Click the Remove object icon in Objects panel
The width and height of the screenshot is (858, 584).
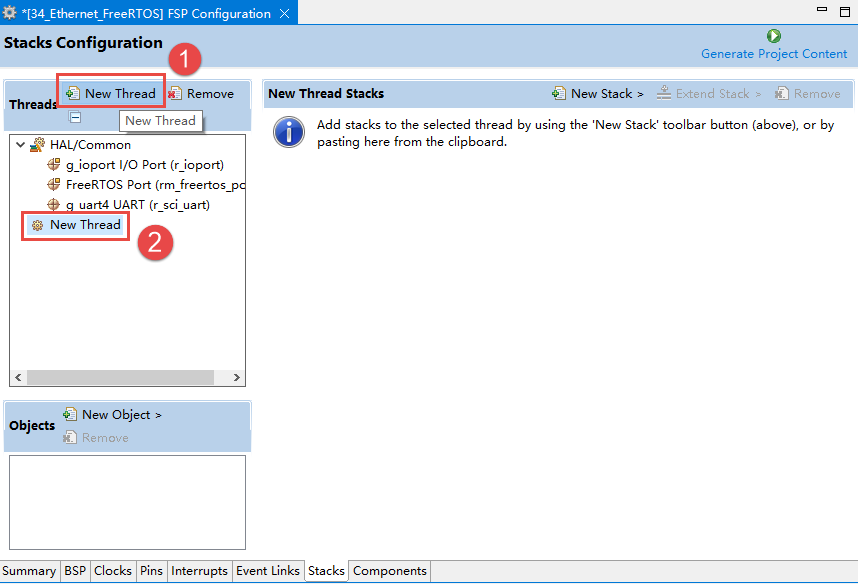[70, 437]
